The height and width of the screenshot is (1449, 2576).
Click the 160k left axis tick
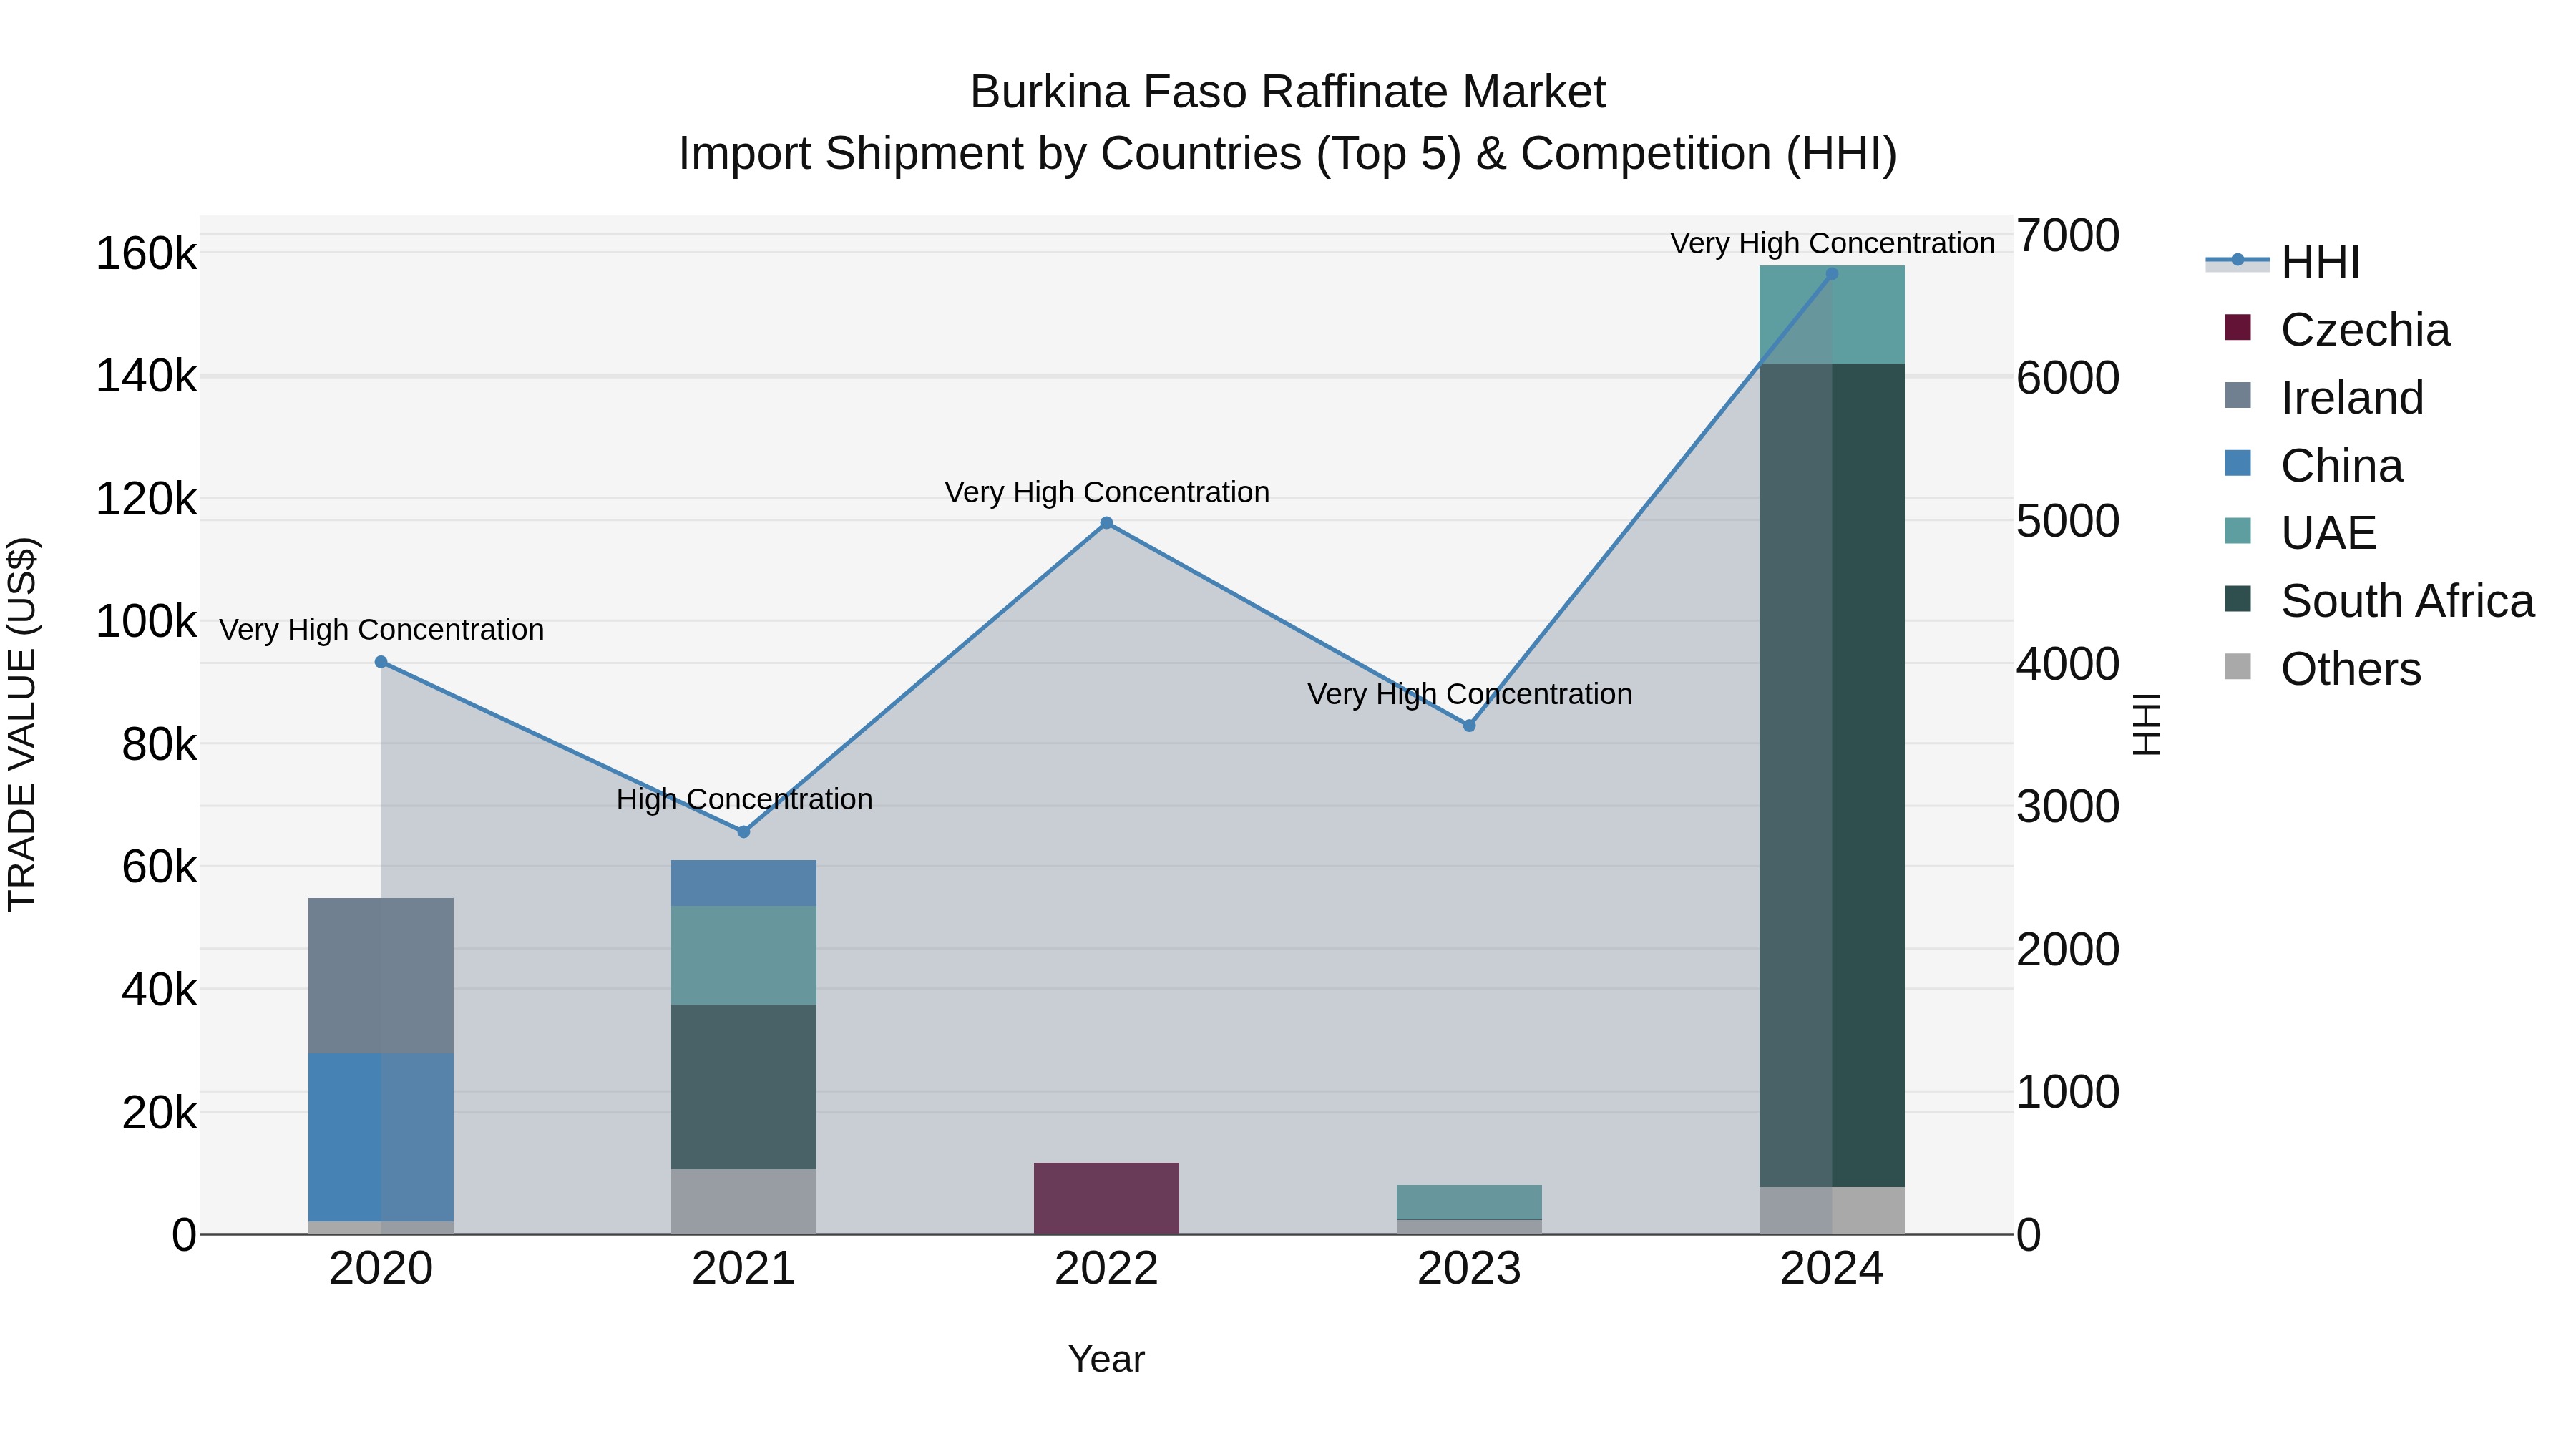pyautogui.click(x=146, y=254)
